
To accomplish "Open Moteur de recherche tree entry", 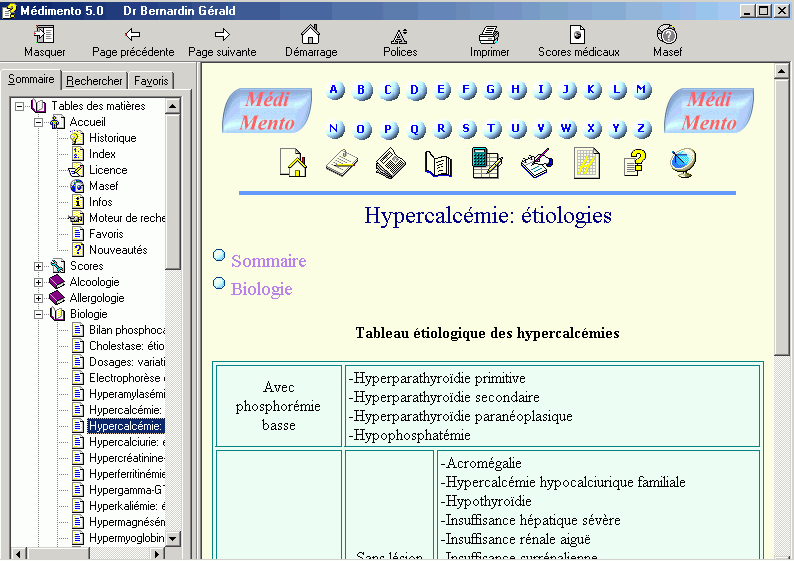I will click(x=127, y=218).
